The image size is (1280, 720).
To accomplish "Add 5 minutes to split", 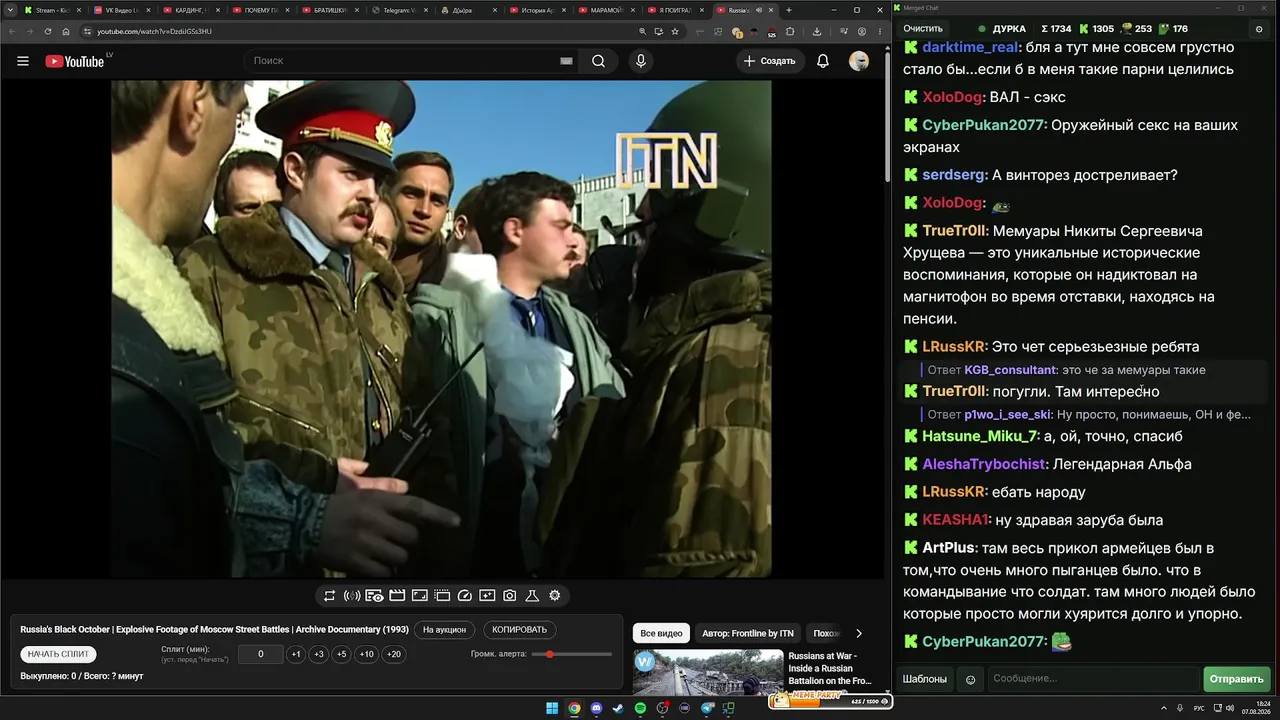I will [x=342, y=654].
